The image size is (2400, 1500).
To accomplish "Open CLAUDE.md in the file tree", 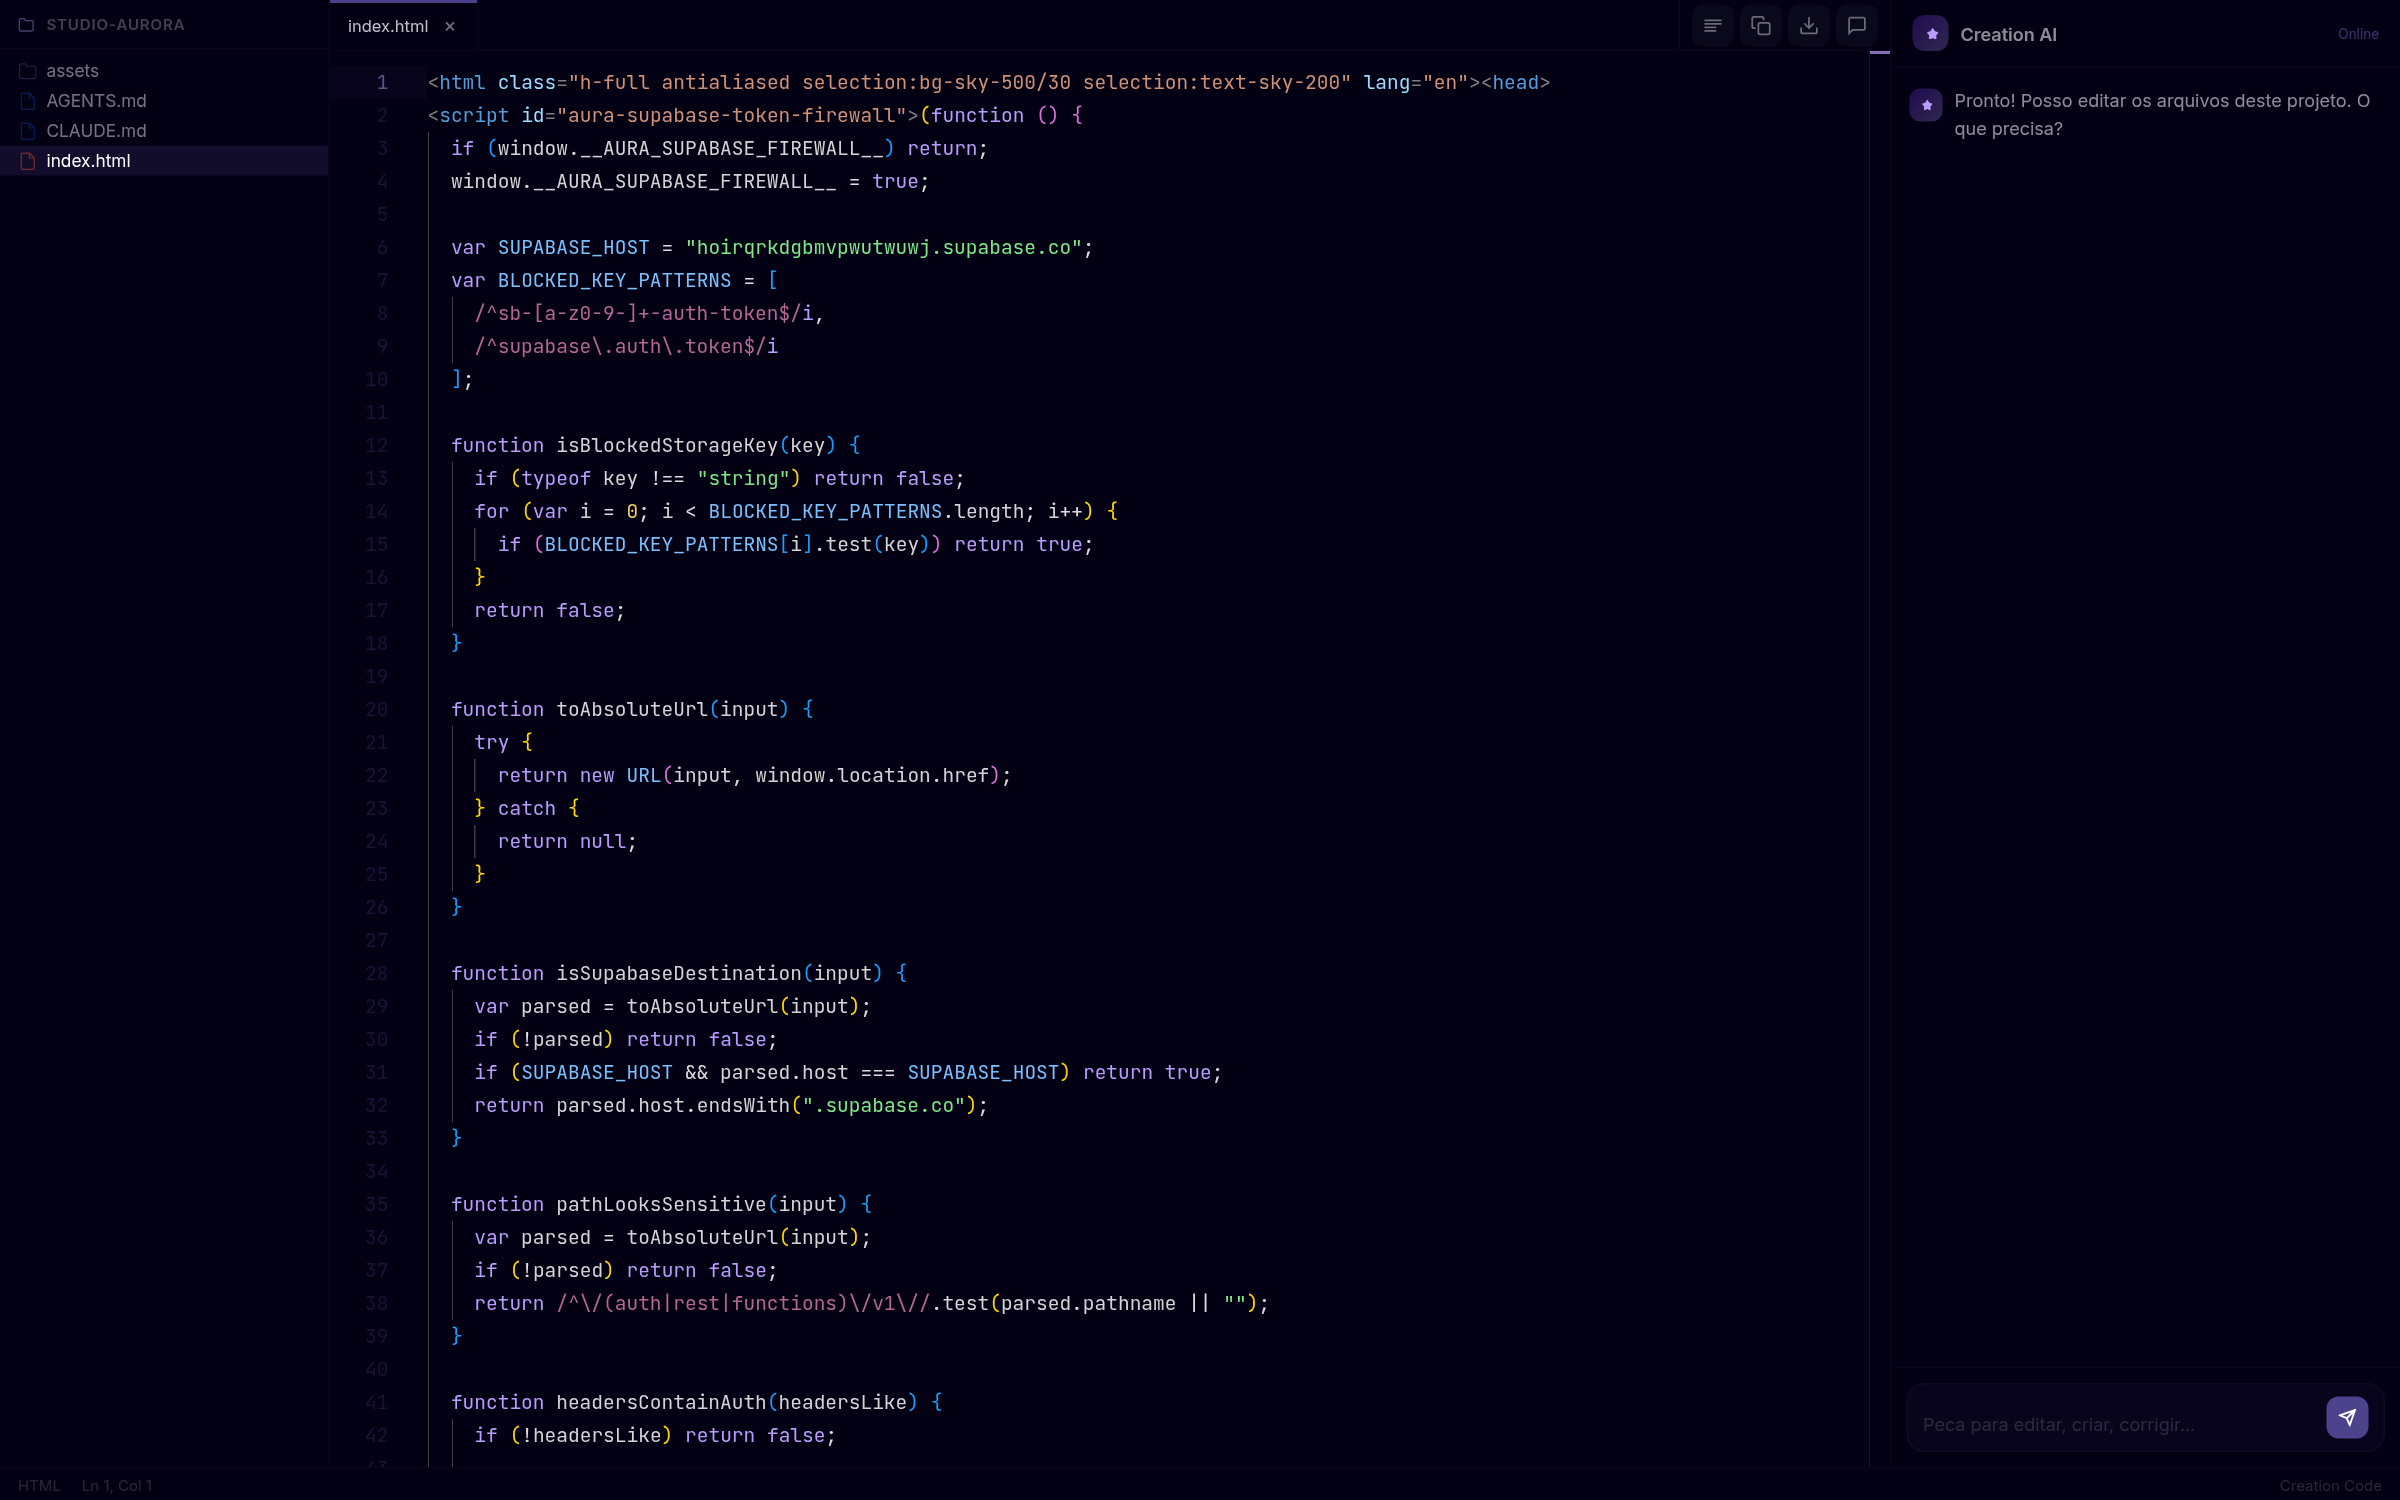I will [x=164, y=131].
